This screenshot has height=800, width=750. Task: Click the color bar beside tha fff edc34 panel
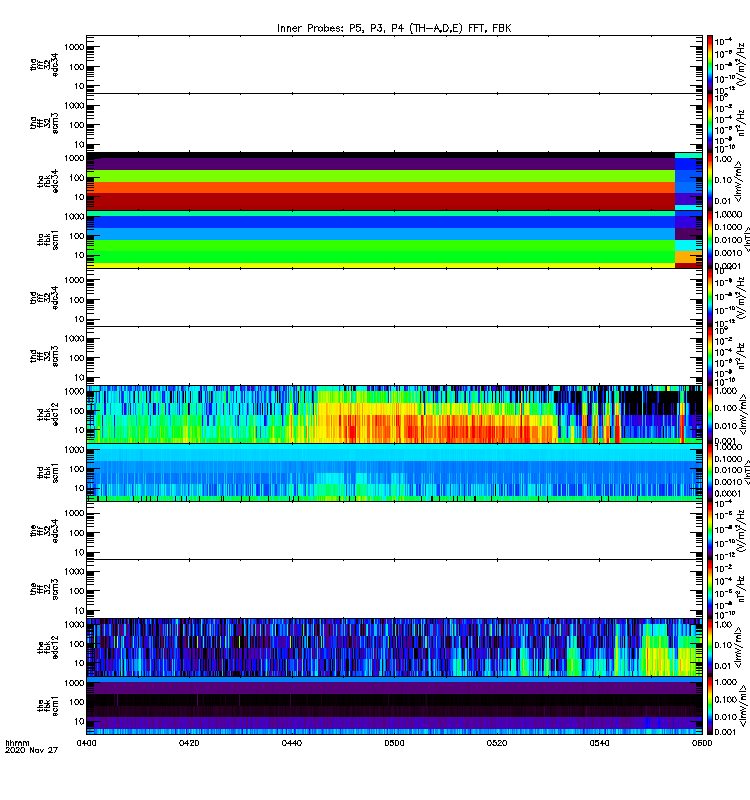click(x=709, y=64)
